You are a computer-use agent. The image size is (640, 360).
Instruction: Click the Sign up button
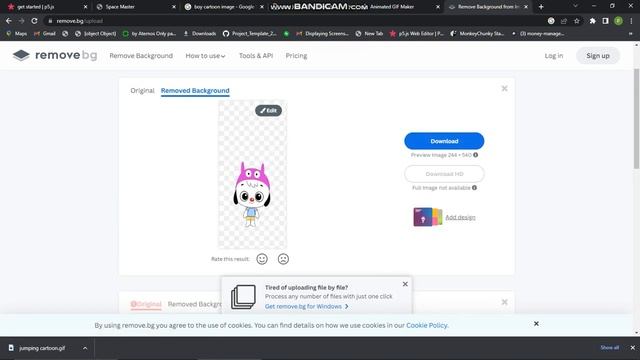click(x=598, y=56)
